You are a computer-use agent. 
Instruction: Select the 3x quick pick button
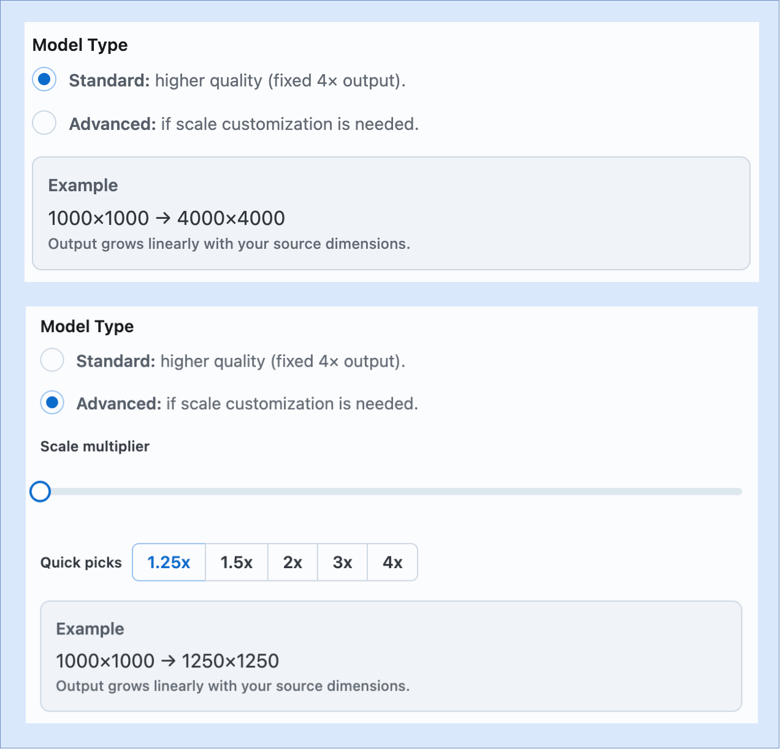click(342, 562)
